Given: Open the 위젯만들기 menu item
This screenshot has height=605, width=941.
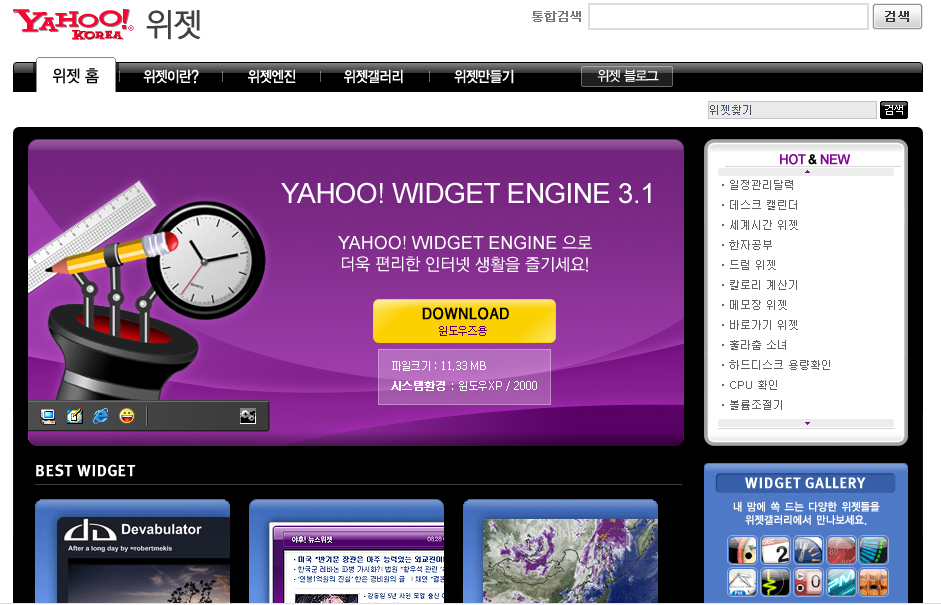Looking at the screenshot, I should point(484,77).
